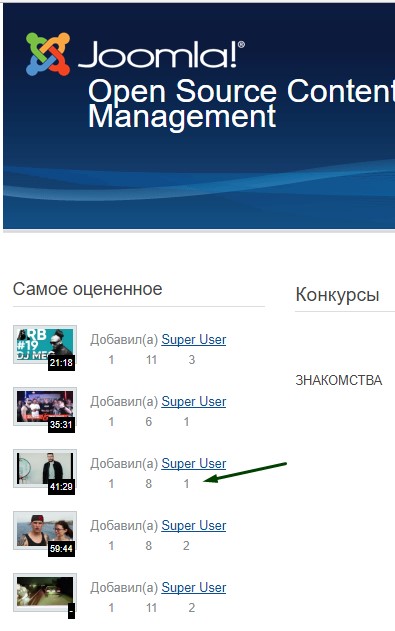Click the ЗНАКОМСТВА entry under Конкурсы

point(339,380)
